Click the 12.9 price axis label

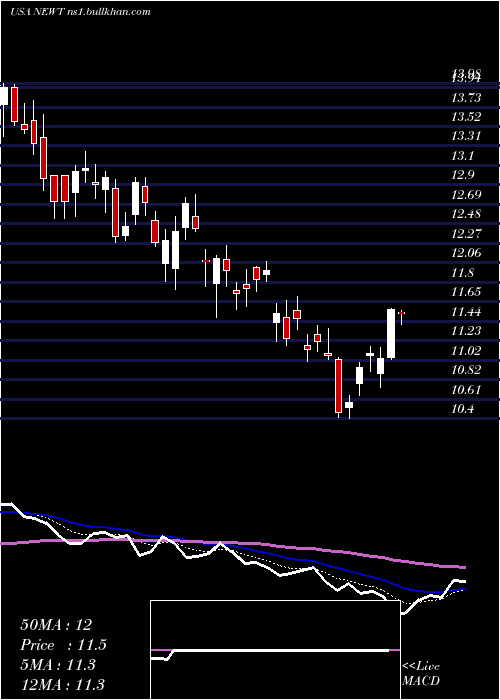pos(463,175)
